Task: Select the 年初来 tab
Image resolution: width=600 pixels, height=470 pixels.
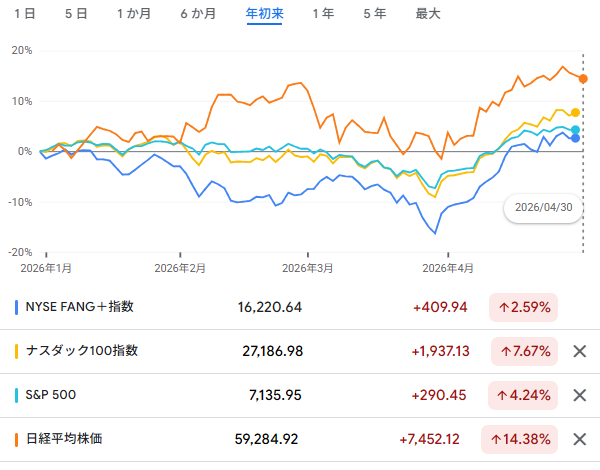Action: click(264, 14)
